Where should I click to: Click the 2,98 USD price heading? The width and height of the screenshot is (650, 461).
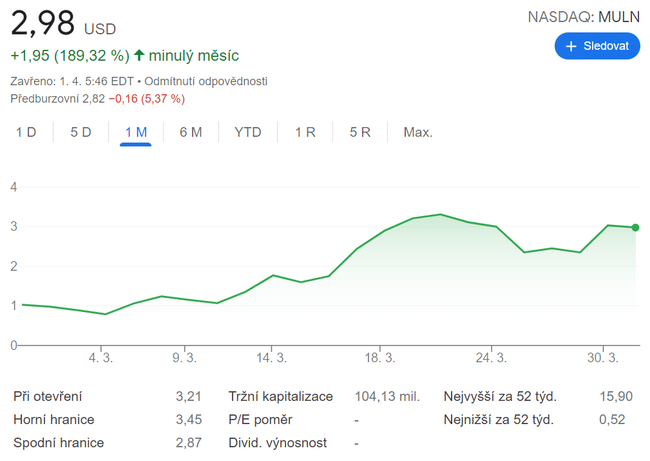[x=62, y=22]
